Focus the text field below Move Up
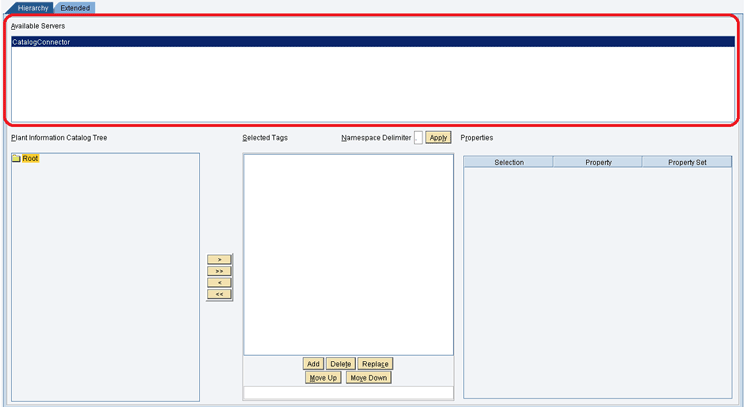 pos(348,392)
